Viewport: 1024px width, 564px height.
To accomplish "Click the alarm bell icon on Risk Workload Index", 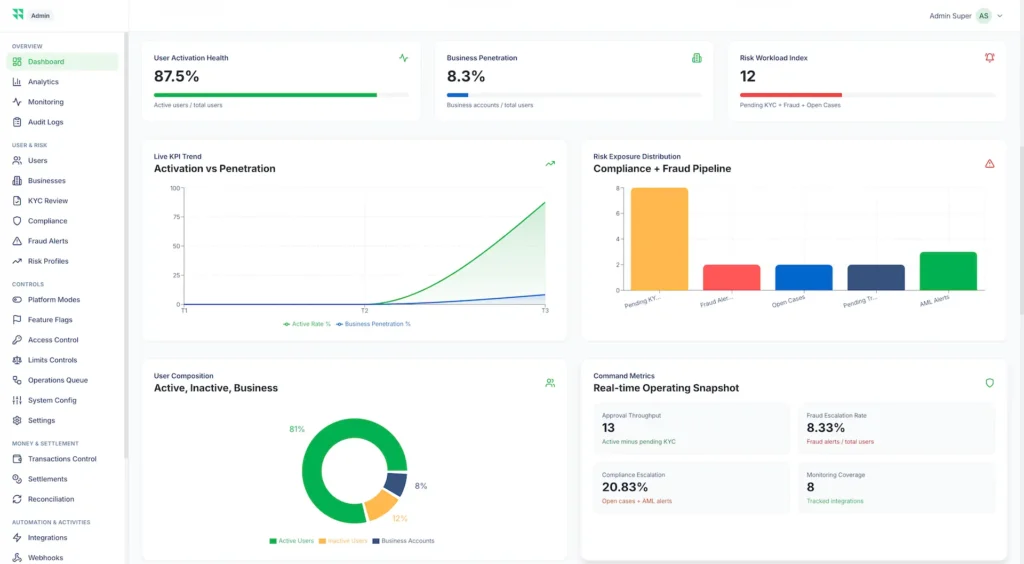I will [989, 58].
